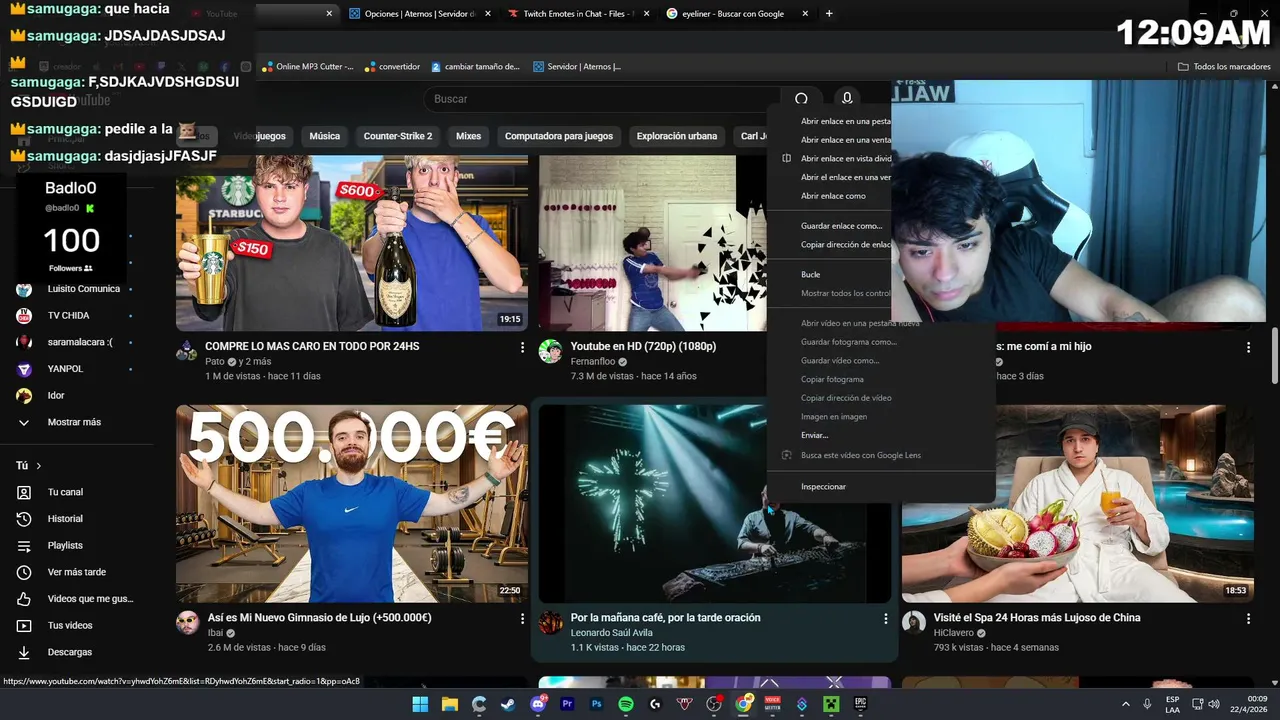Open Servidor Aternos bookmark
The height and width of the screenshot is (720, 1280).
[x=577, y=67]
